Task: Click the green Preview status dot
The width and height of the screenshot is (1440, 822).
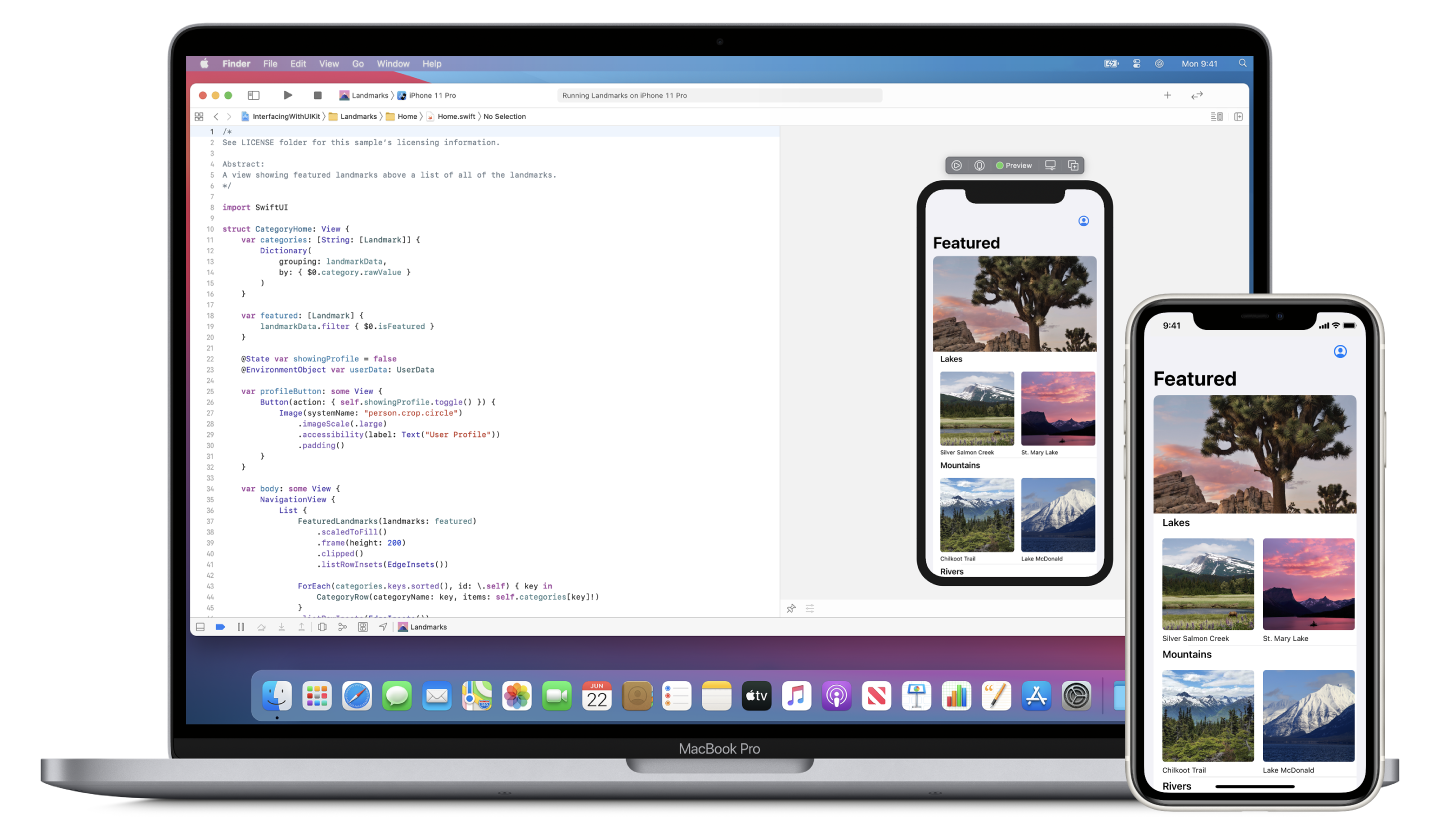Action: [x=1000, y=165]
